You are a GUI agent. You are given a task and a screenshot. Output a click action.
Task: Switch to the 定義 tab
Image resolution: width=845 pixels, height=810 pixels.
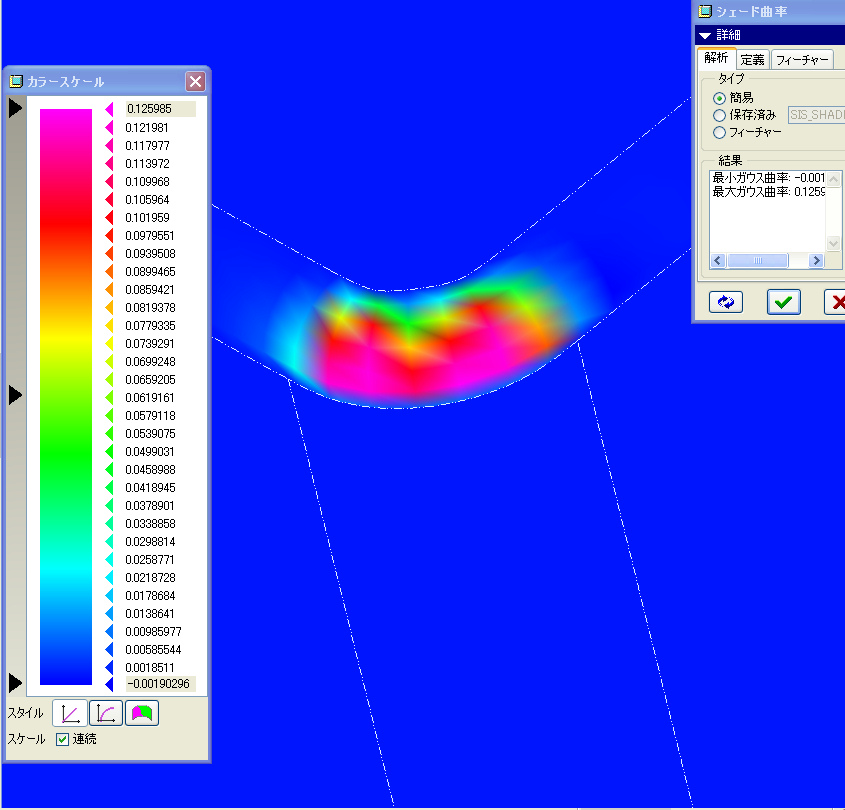click(752, 60)
